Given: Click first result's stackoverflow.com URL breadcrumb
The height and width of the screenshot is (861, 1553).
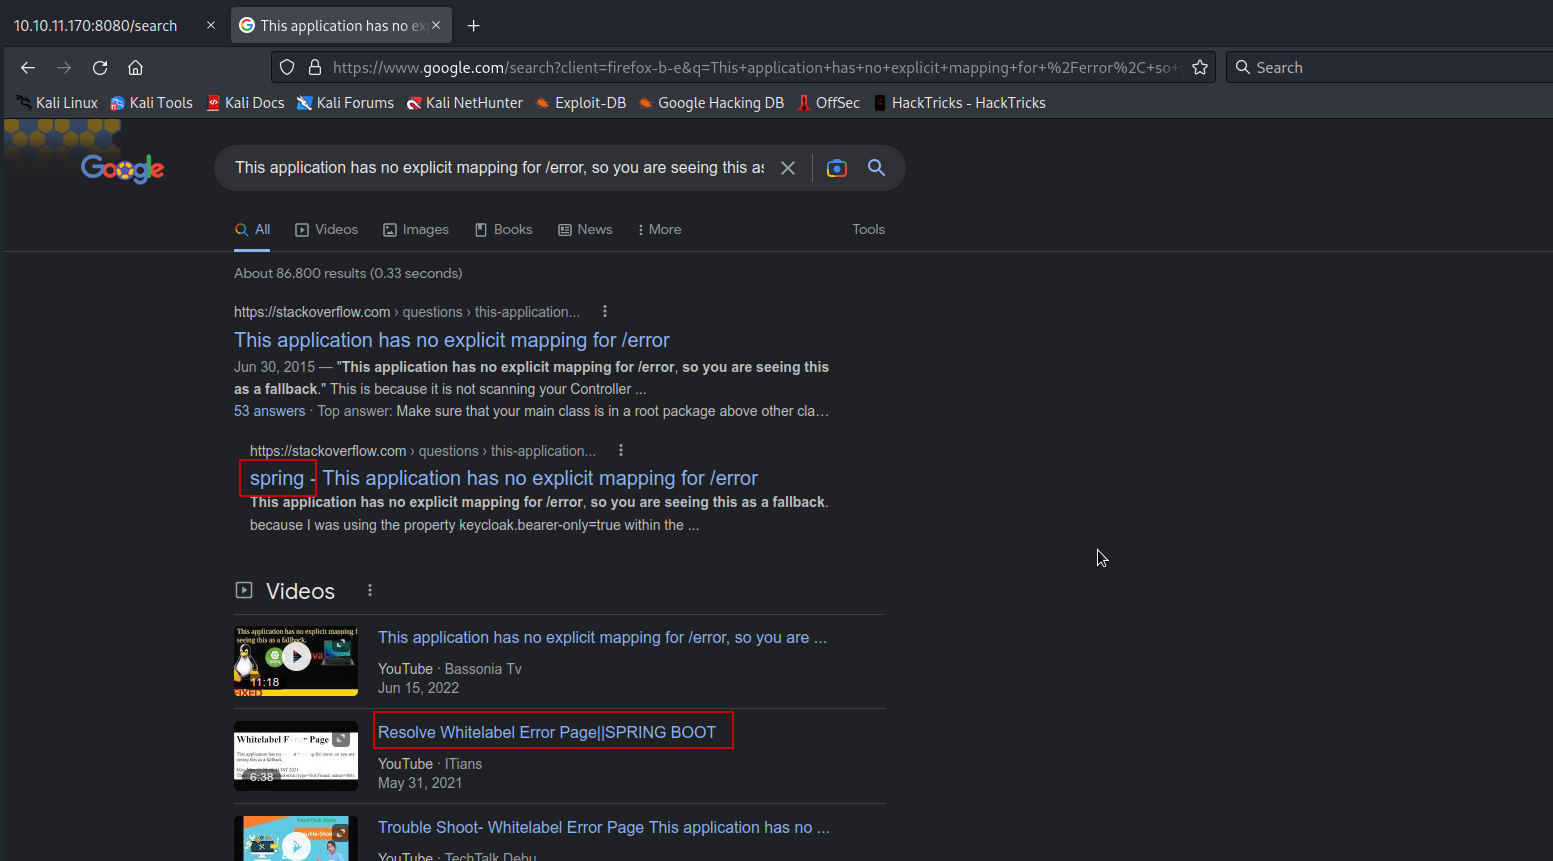Looking at the screenshot, I should (x=407, y=312).
